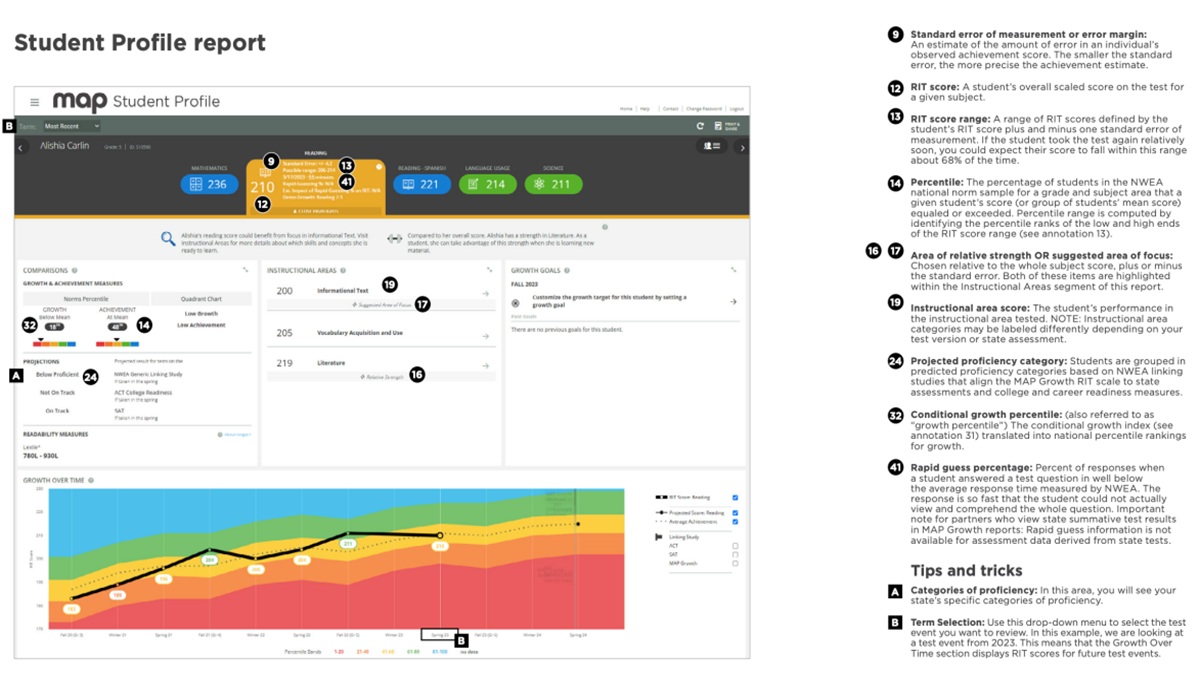
Task: Expand the Instructional Areas panel
Action: click(x=489, y=270)
